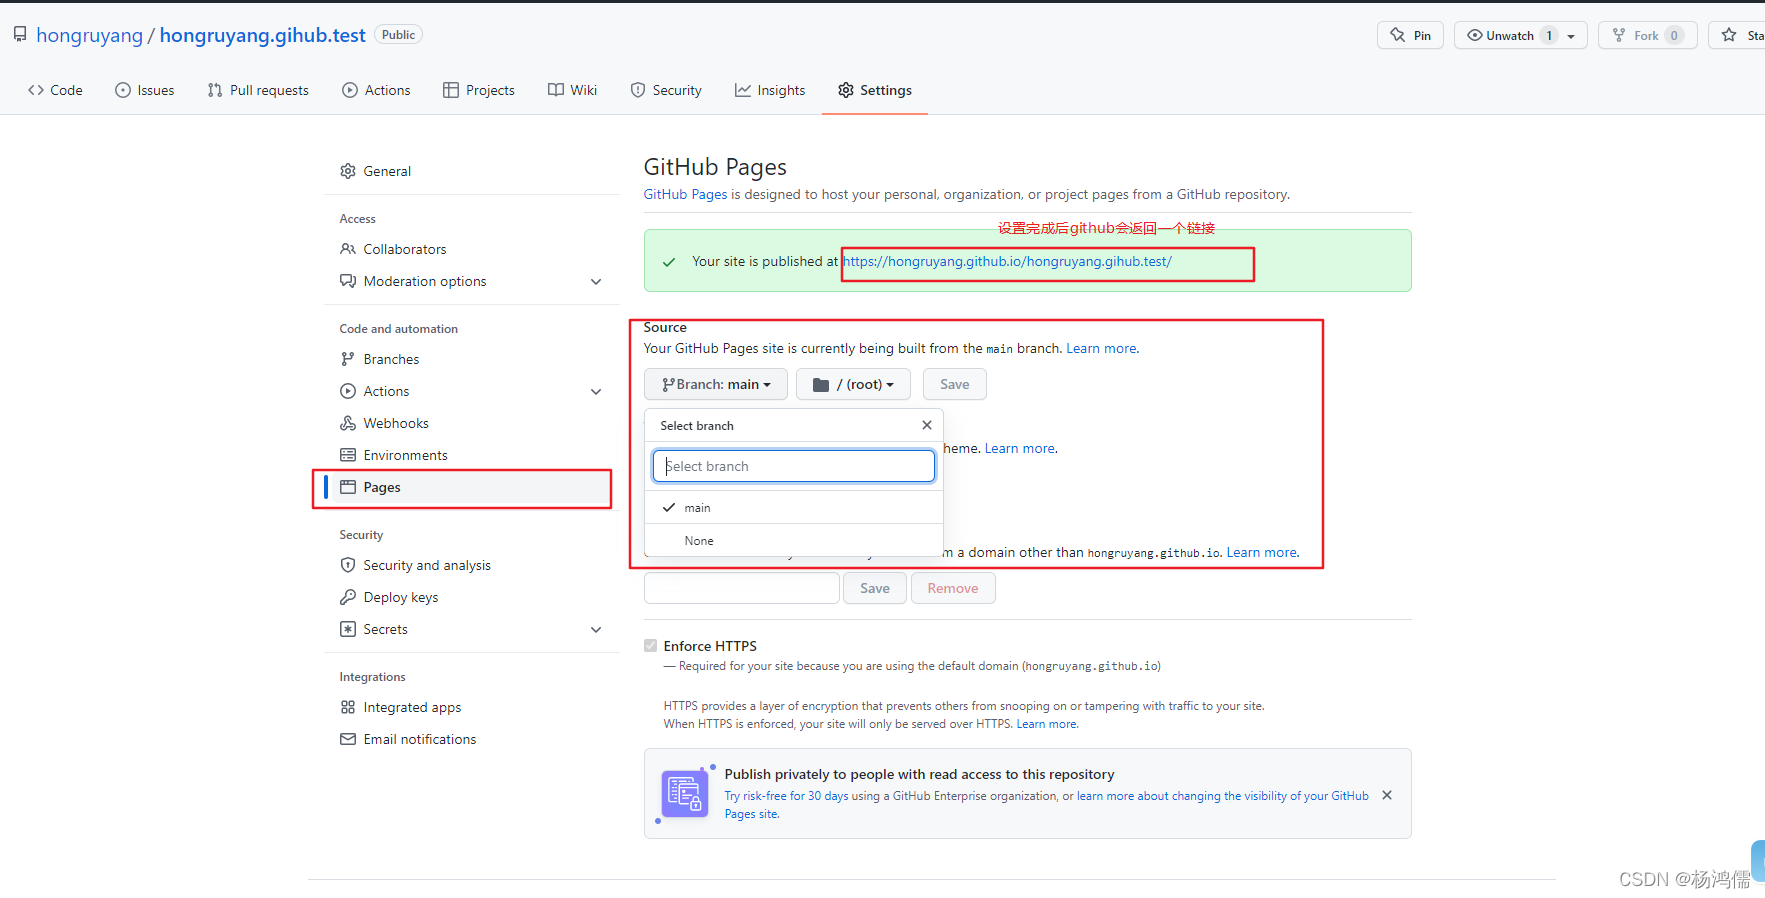
Task: Click the Star icon
Action: pyautogui.click(x=1729, y=35)
